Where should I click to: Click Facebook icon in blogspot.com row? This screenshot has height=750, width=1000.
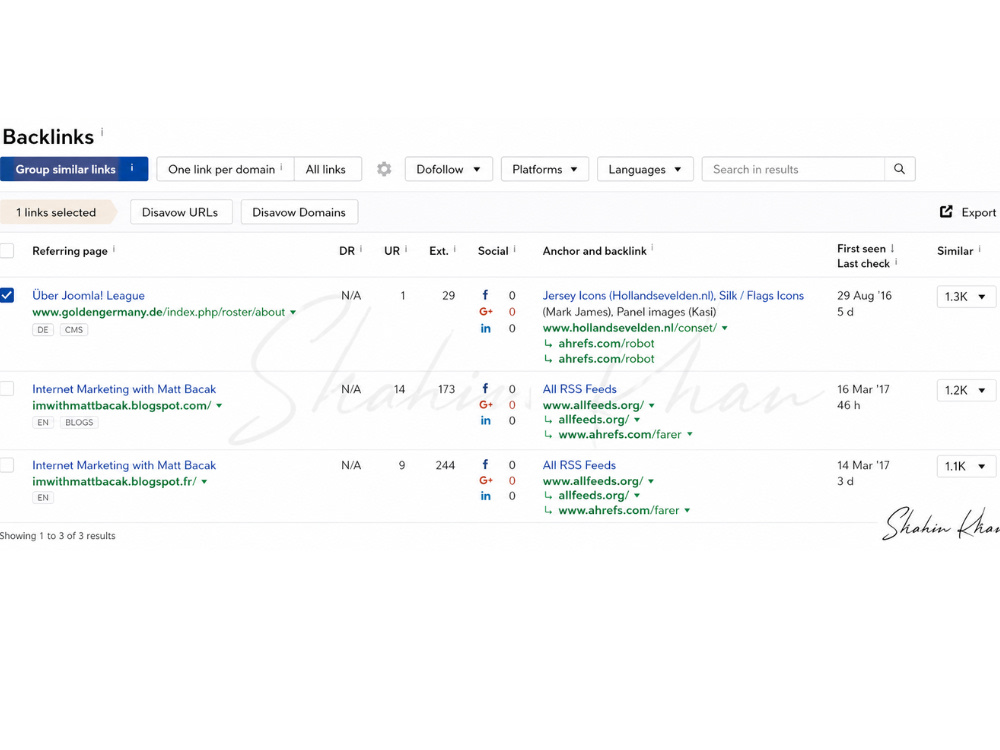click(485, 388)
